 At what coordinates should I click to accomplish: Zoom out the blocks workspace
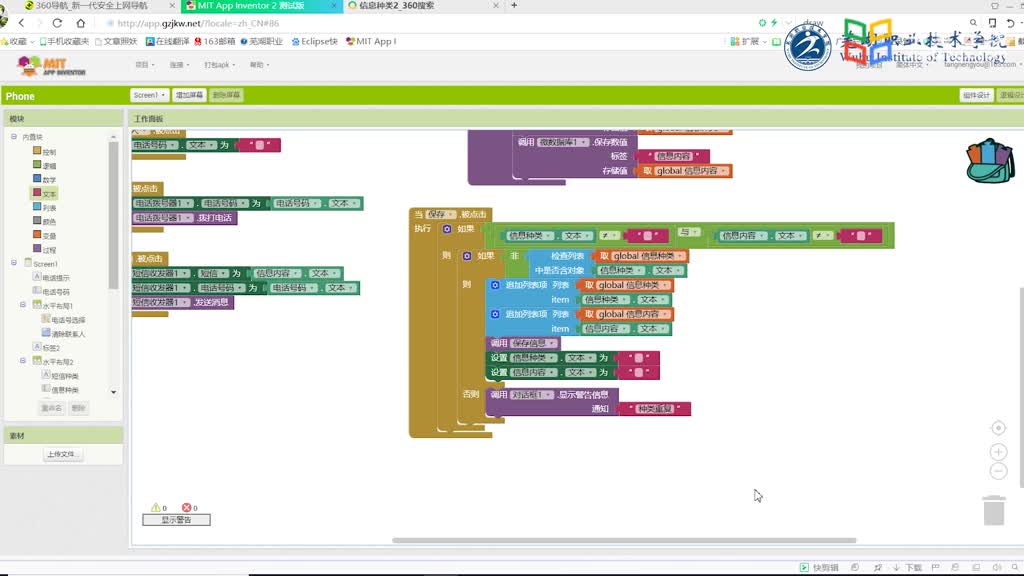998,471
